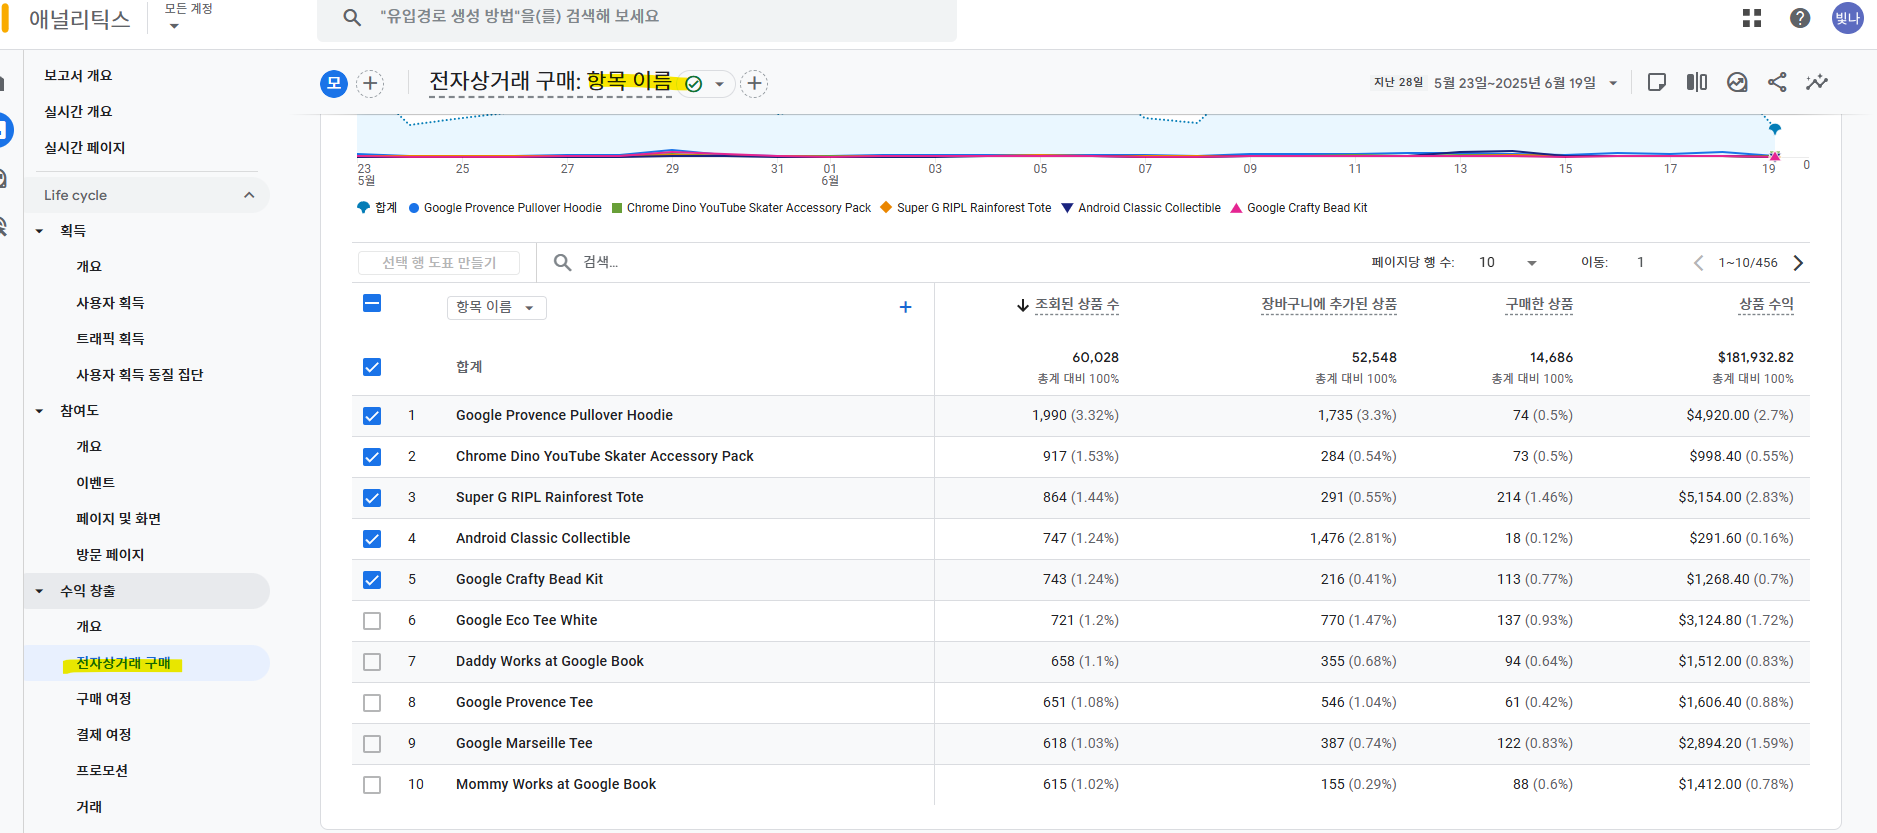Image resolution: width=1877 pixels, height=833 pixels.
Task: Click the green square legend for Skater Pack
Action: pos(617,208)
